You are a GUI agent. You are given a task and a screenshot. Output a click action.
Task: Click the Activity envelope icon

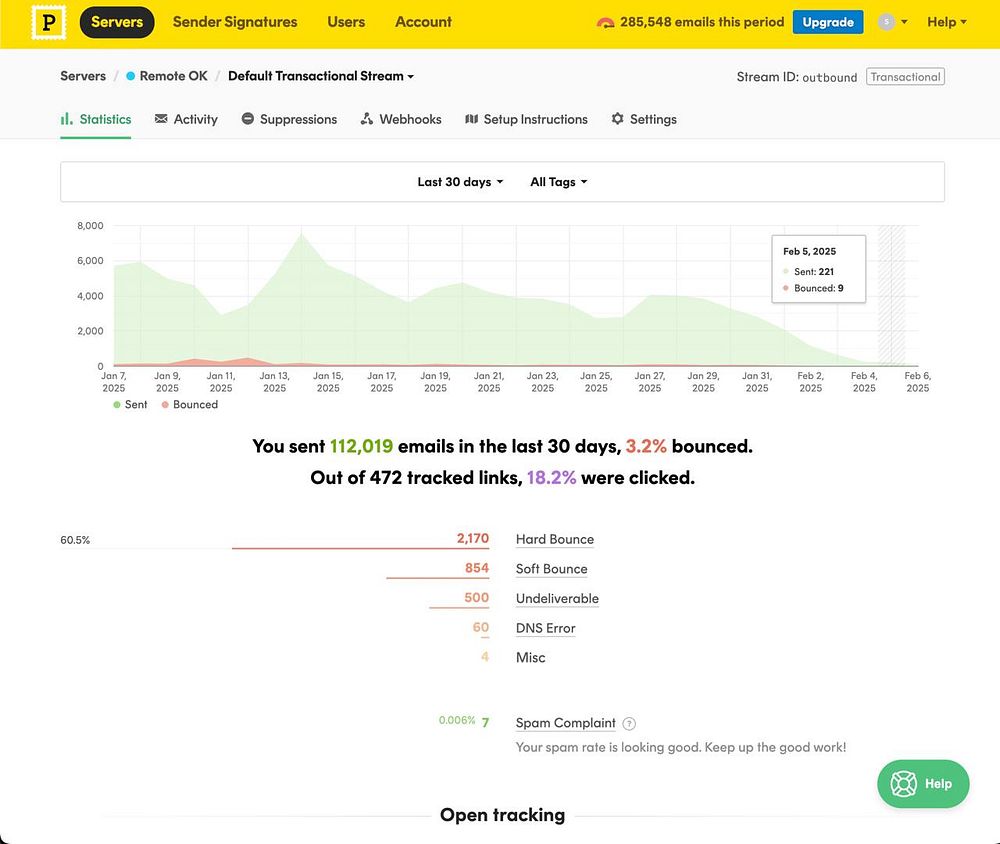click(161, 119)
